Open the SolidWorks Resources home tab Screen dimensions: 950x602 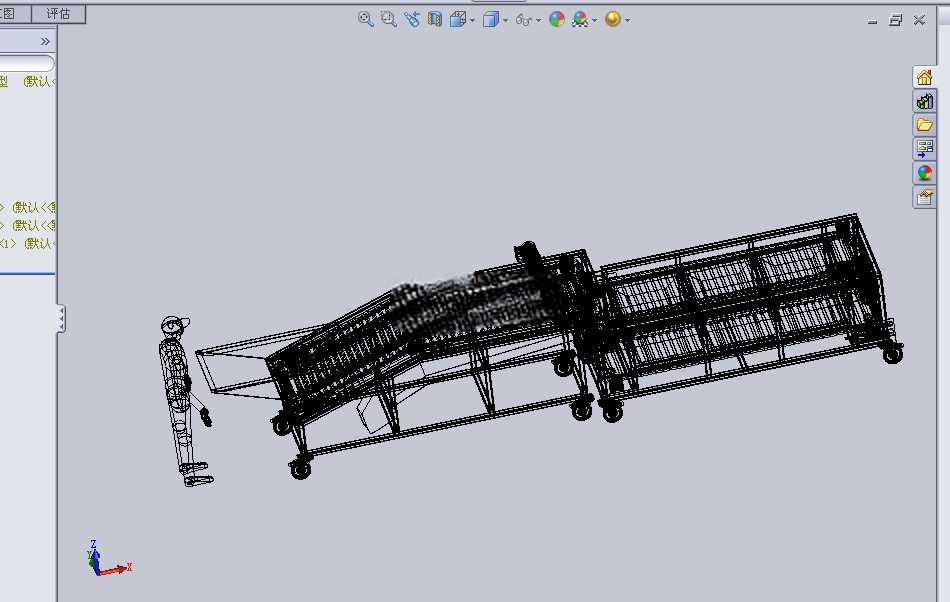(925, 78)
